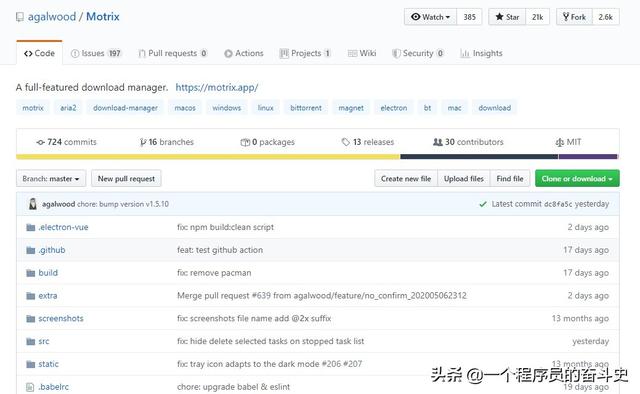Click agalwood's commit author avatar
This screenshot has width=640, height=394.
coord(33,204)
